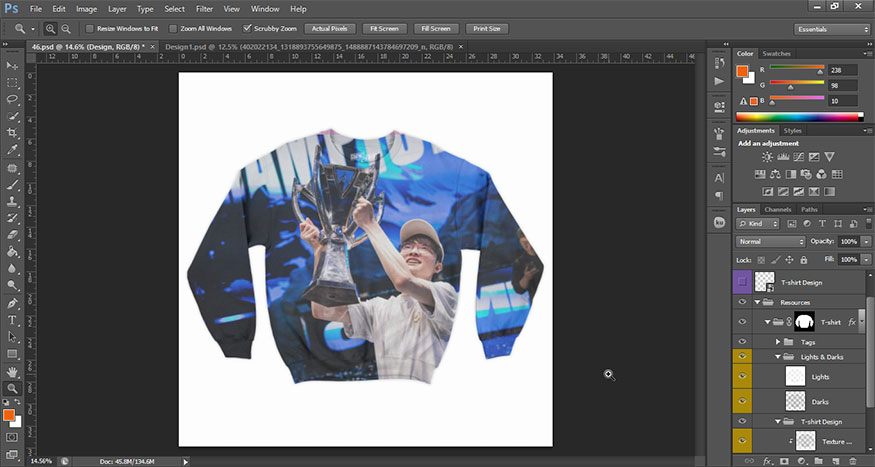The width and height of the screenshot is (875, 467).
Task: Hide the Texture layer
Action: (742, 441)
